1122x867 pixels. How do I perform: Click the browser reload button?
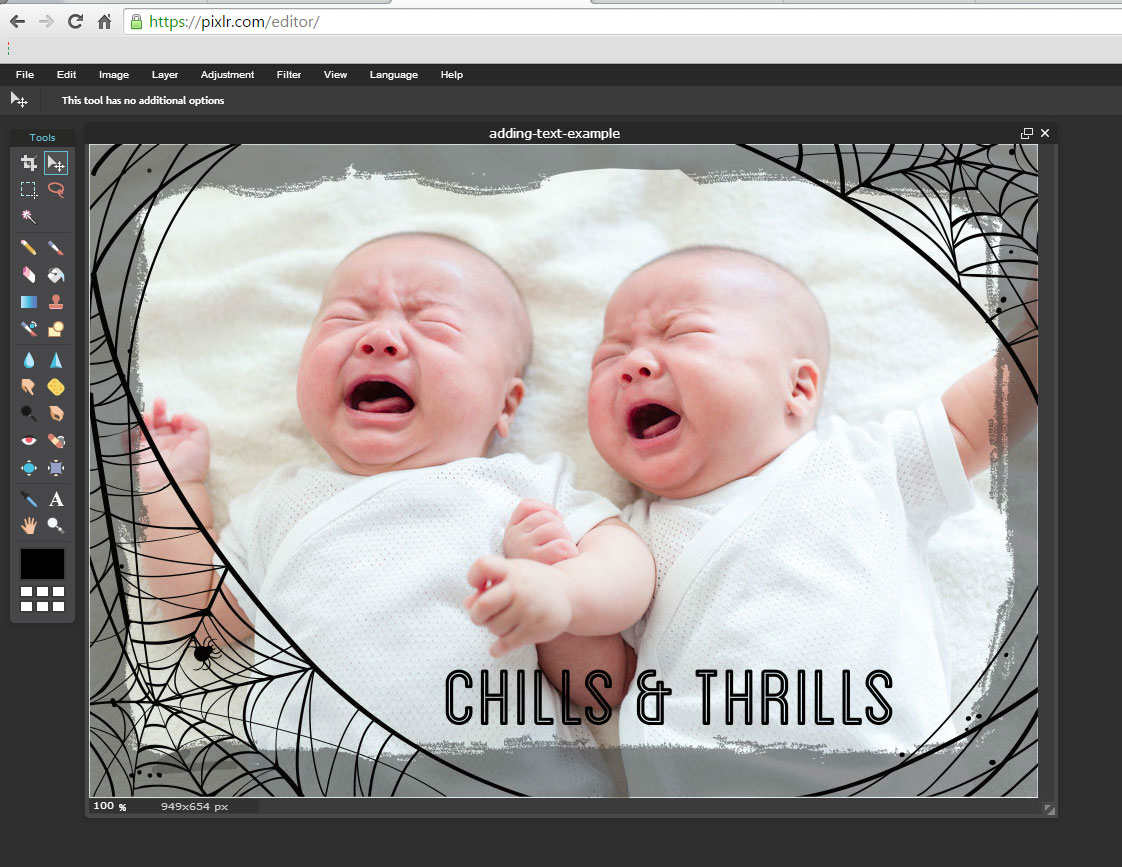pos(75,21)
